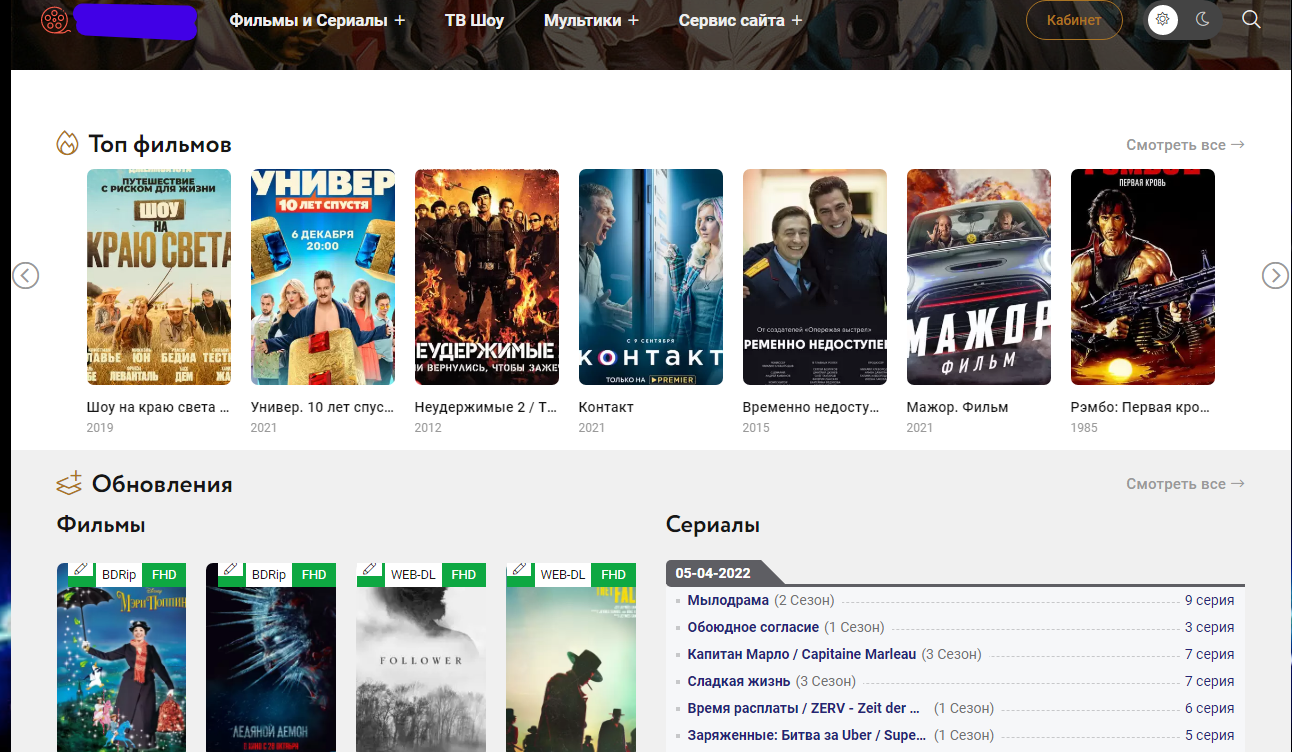Screen dimensions: 1292x752
Task: Click the 'Обновления' section heading
Action: click(x=162, y=485)
